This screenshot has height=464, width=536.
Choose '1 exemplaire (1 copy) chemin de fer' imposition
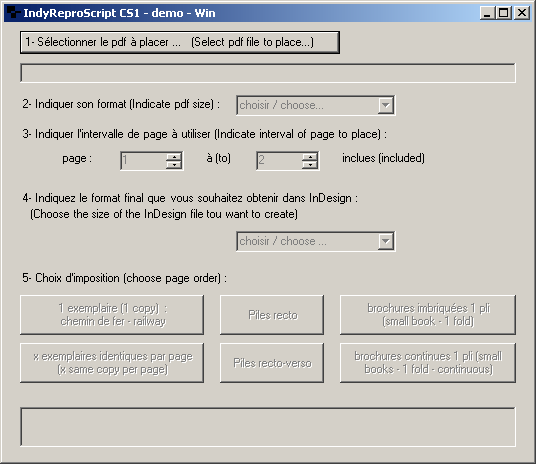pos(112,315)
